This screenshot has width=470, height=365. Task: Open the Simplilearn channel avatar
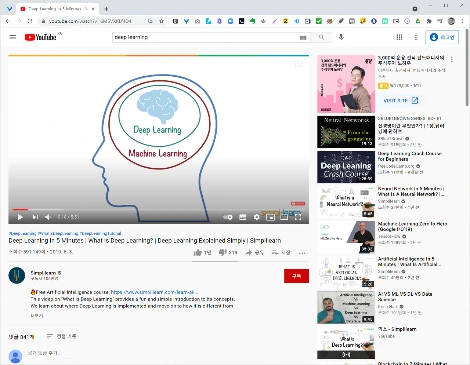17,275
